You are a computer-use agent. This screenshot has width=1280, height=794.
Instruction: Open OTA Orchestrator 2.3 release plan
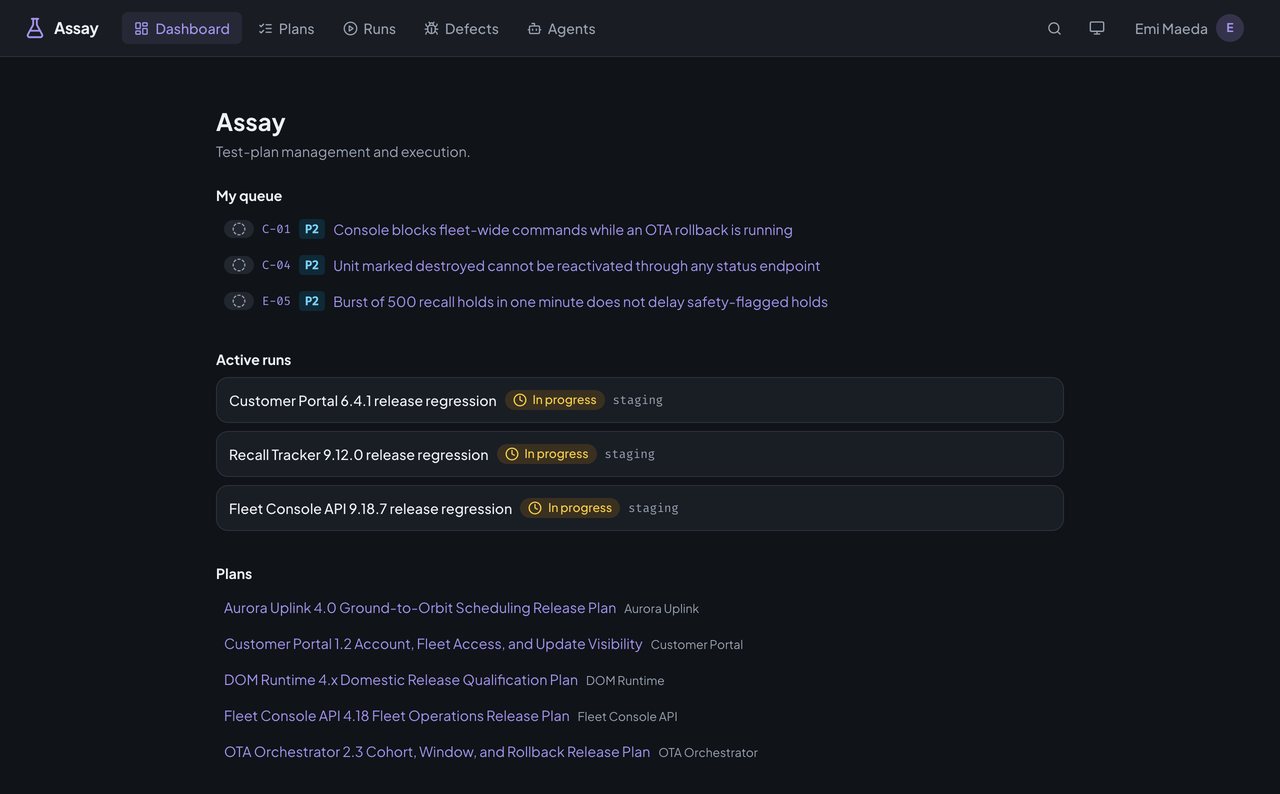pos(437,752)
